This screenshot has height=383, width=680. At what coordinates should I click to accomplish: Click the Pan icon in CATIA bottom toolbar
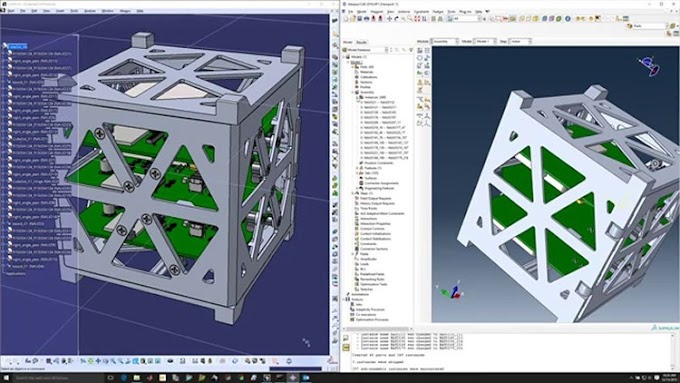tap(98, 361)
